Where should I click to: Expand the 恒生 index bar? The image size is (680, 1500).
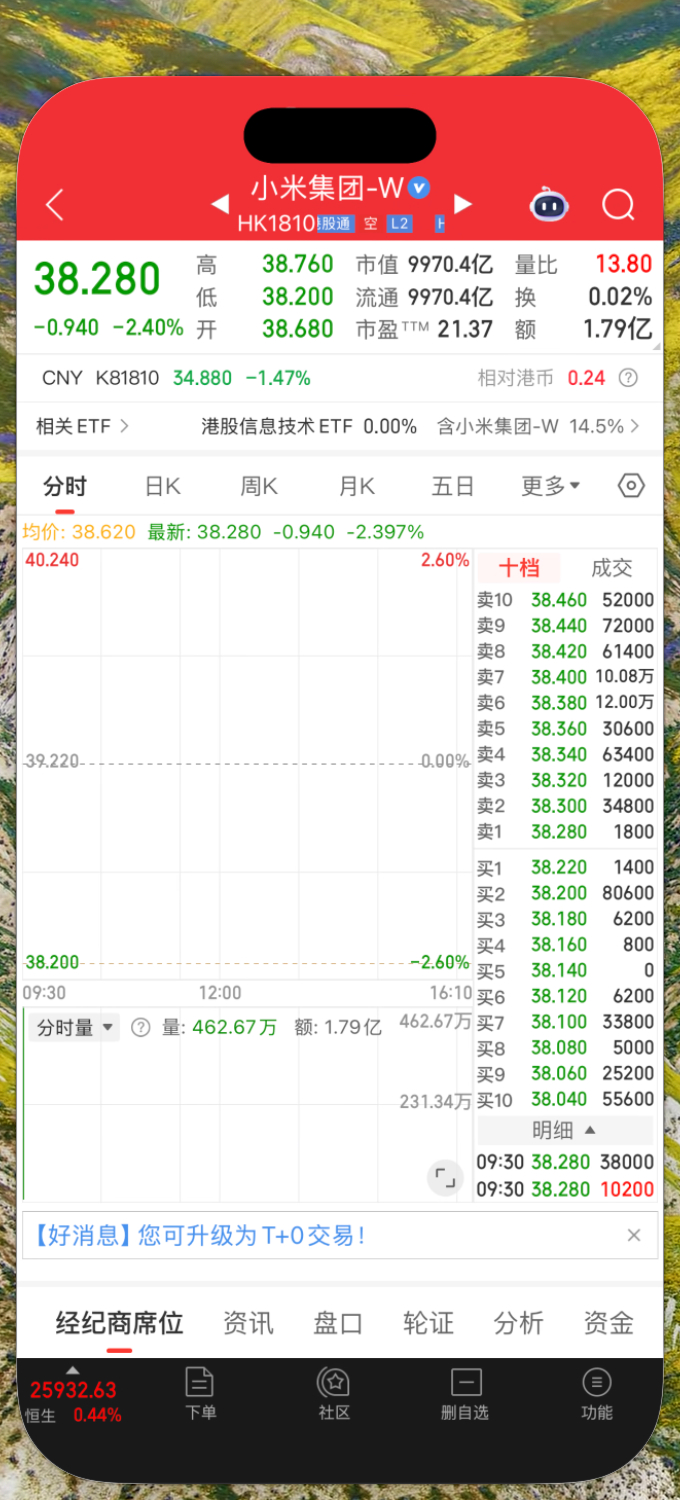click(x=72, y=1394)
